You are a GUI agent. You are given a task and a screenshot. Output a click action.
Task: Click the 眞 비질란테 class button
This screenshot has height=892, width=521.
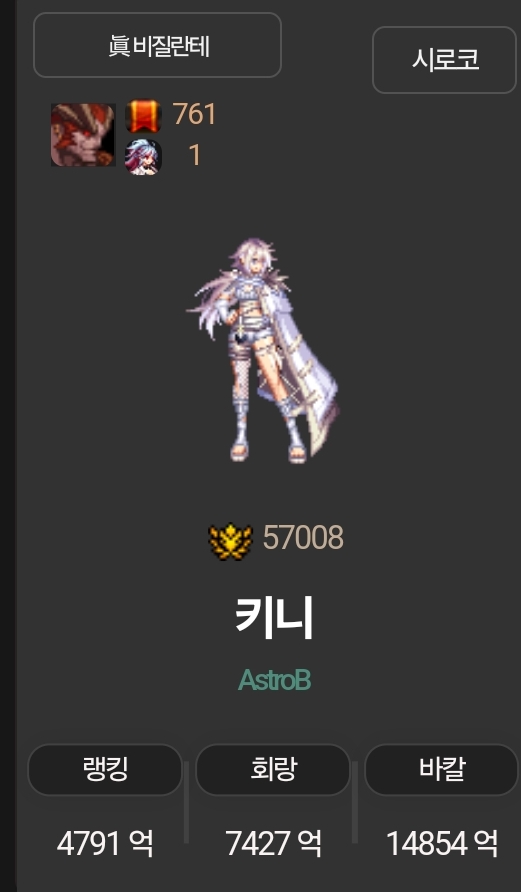click(x=158, y=45)
